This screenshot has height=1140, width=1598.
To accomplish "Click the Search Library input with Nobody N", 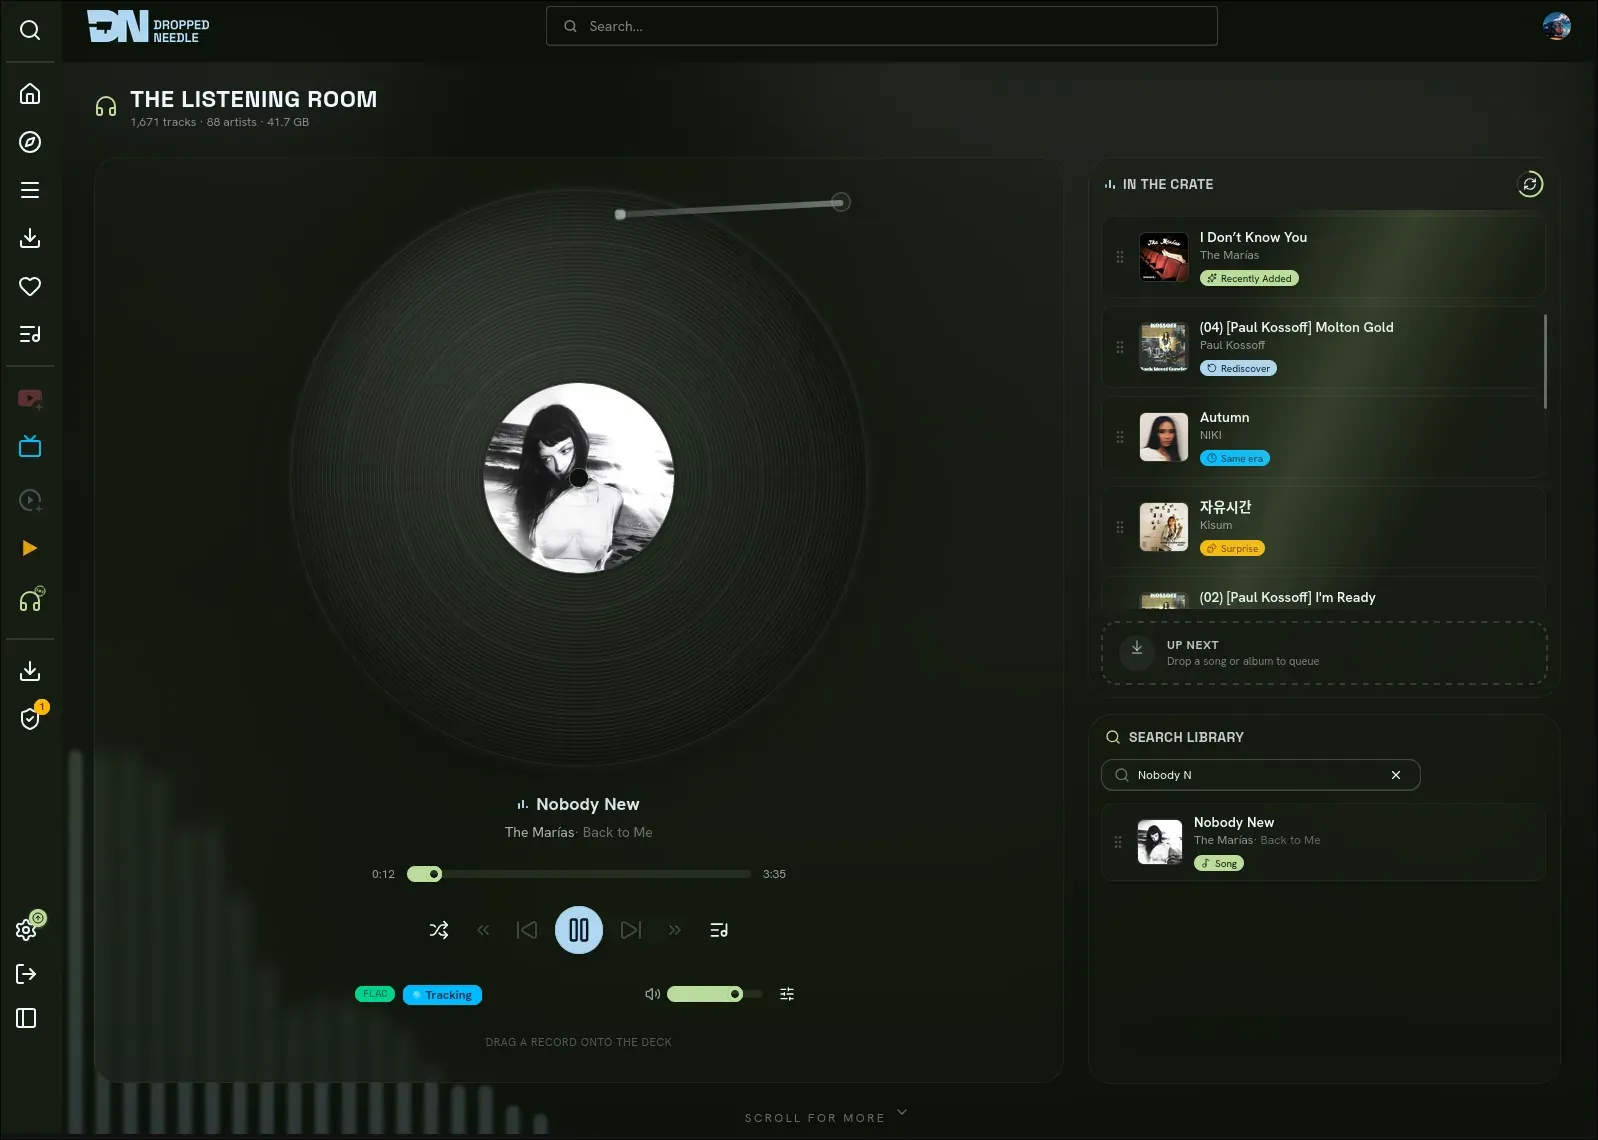I will [1260, 775].
